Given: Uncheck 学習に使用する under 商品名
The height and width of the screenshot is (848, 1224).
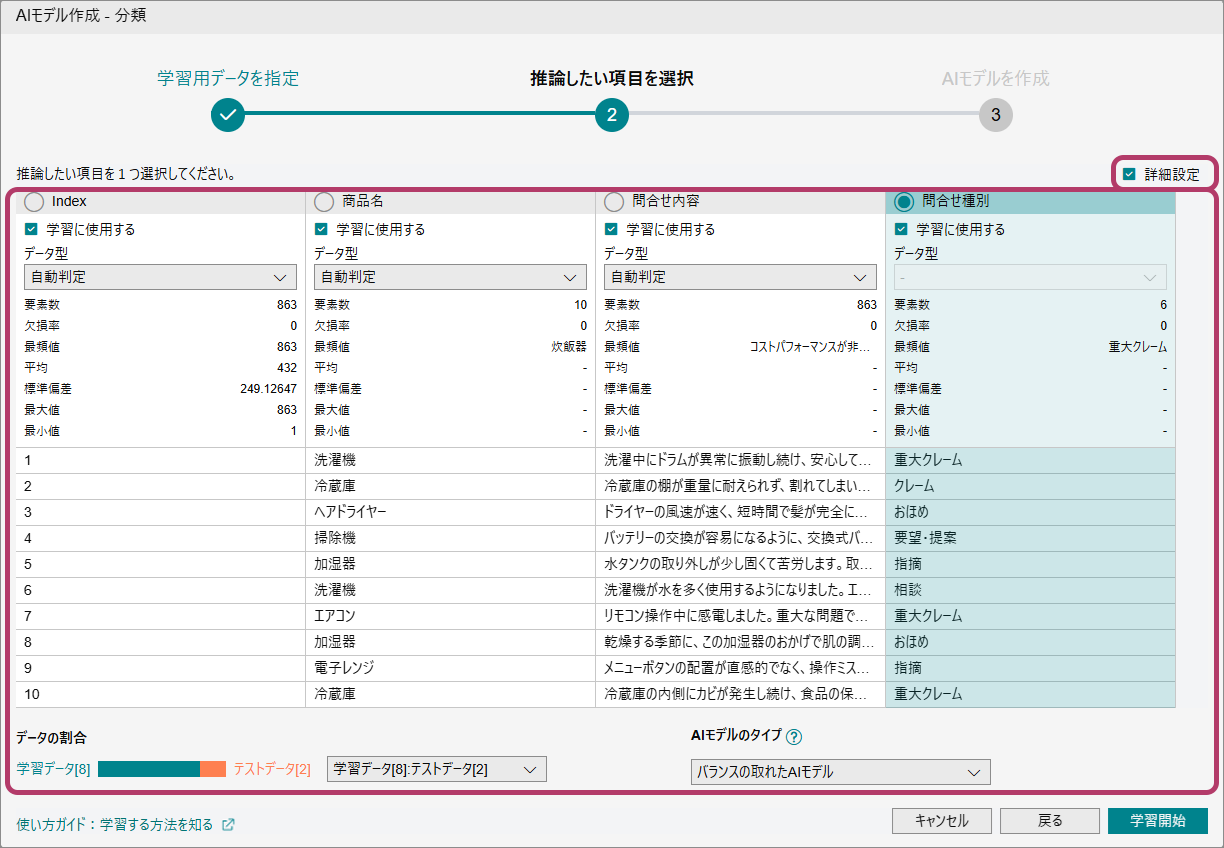Looking at the screenshot, I should coord(321,229).
